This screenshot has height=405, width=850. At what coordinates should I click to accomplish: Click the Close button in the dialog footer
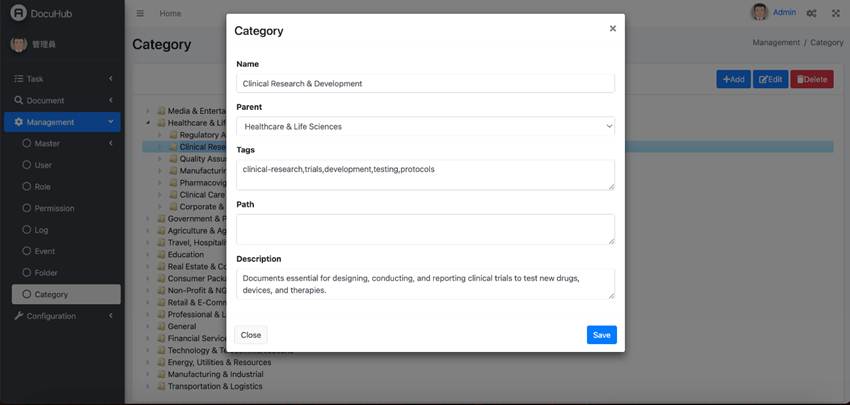[x=250, y=335]
